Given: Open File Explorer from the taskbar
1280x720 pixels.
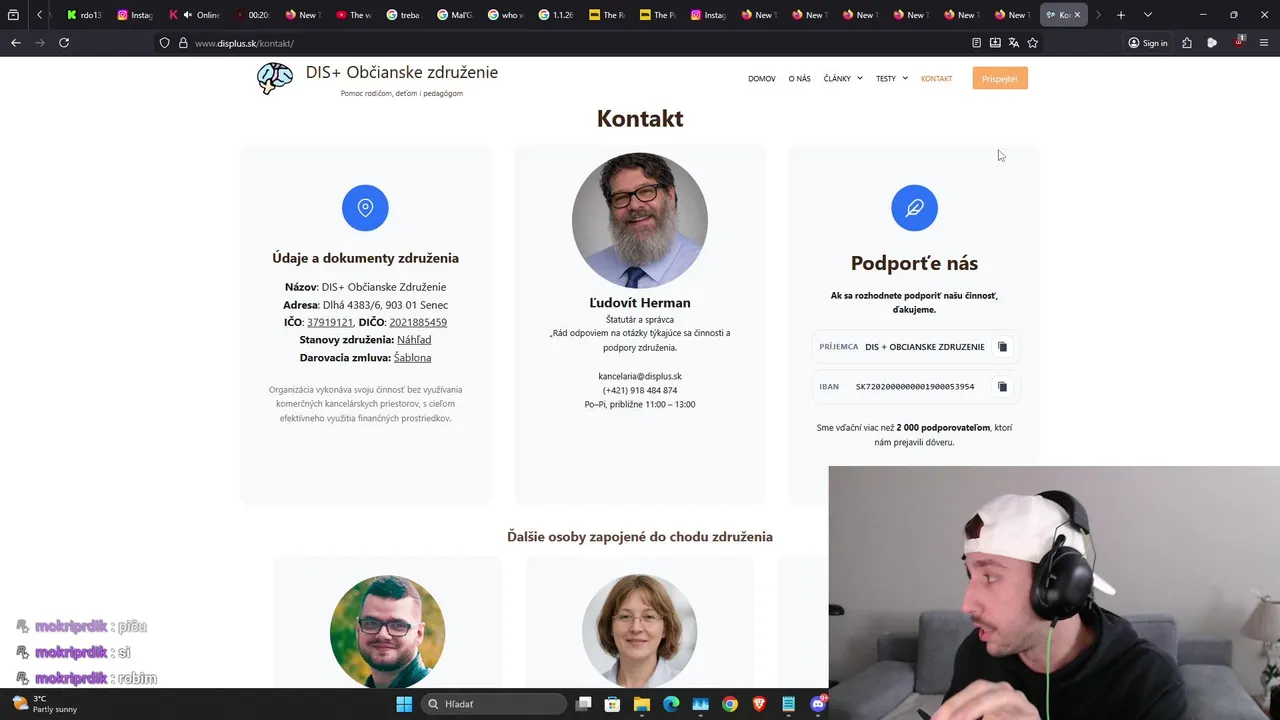Looking at the screenshot, I should (642, 704).
